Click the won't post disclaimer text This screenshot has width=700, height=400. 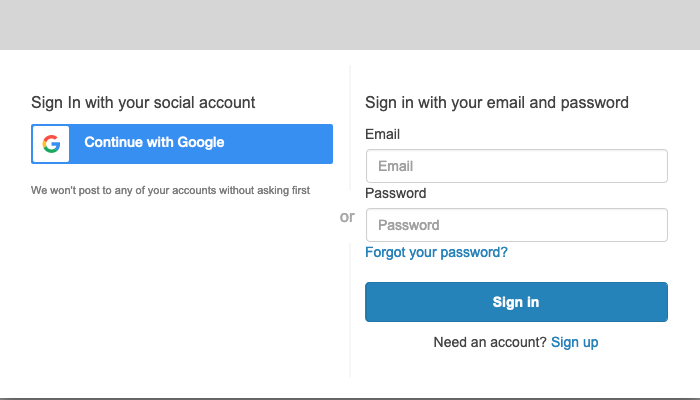[170, 191]
